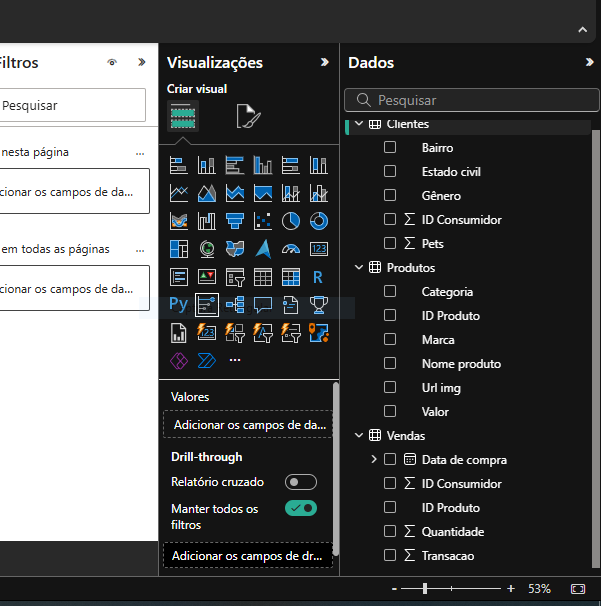Disable Manter todos os filtros toggle
Screen dimensions: 601x606
(x=300, y=508)
